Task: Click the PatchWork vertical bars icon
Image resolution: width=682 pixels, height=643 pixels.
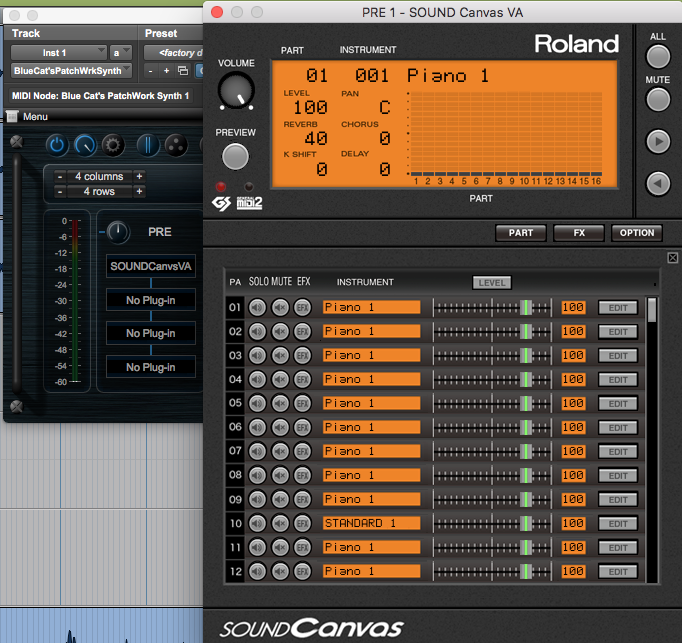Action: click(148, 145)
